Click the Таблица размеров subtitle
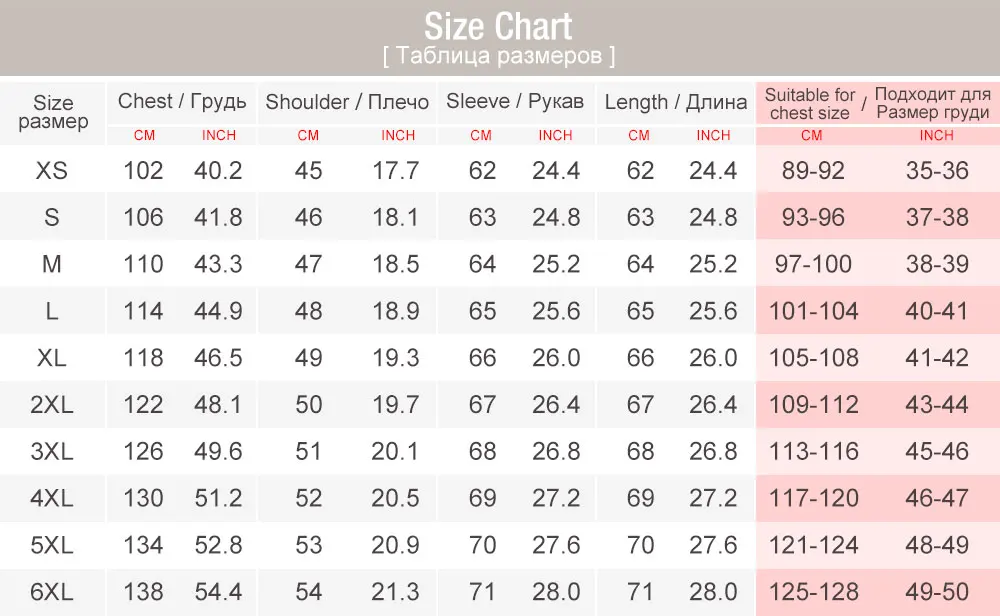1000x616 pixels. [499, 56]
